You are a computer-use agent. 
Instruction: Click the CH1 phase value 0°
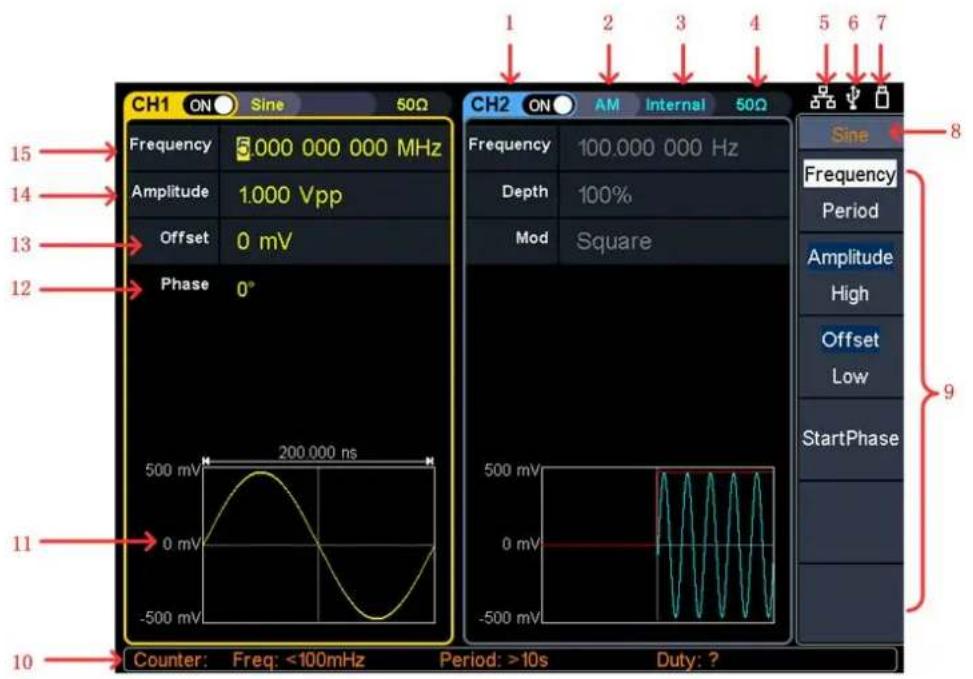(x=245, y=289)
